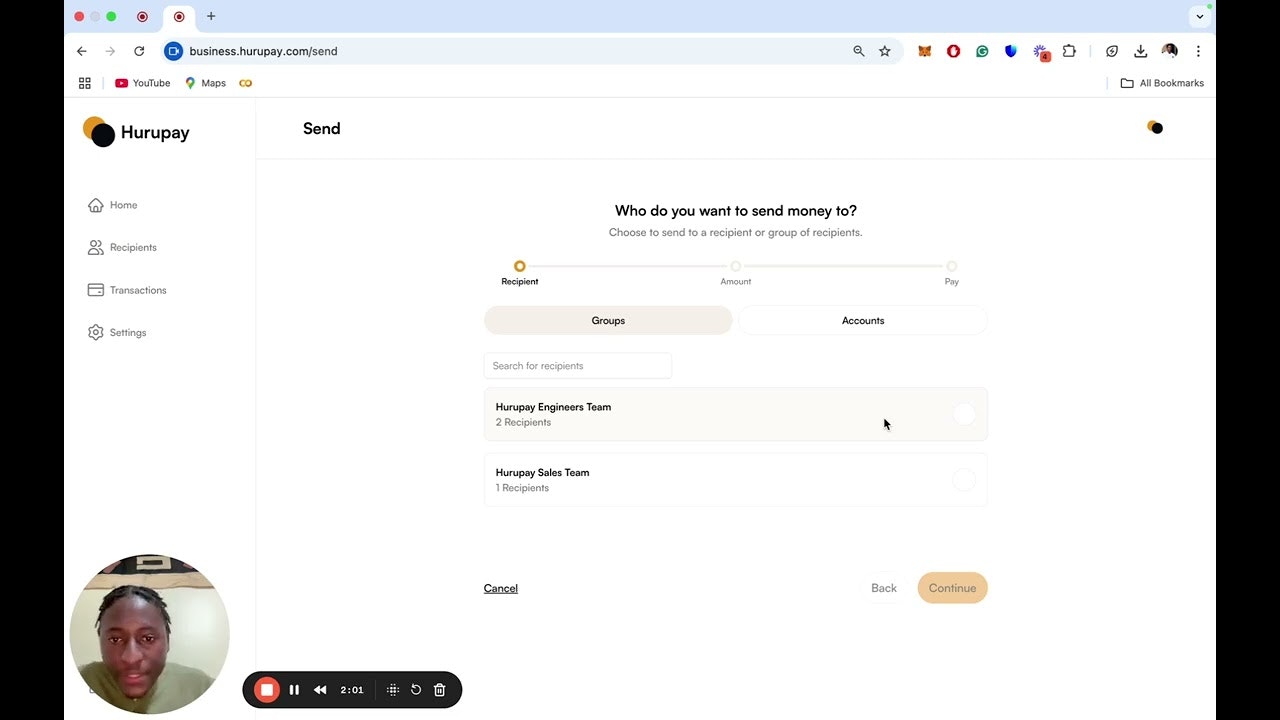Go back in the browser
Image resolution: width=1280 pixels, height=720 pixels.
click(82, 51)
